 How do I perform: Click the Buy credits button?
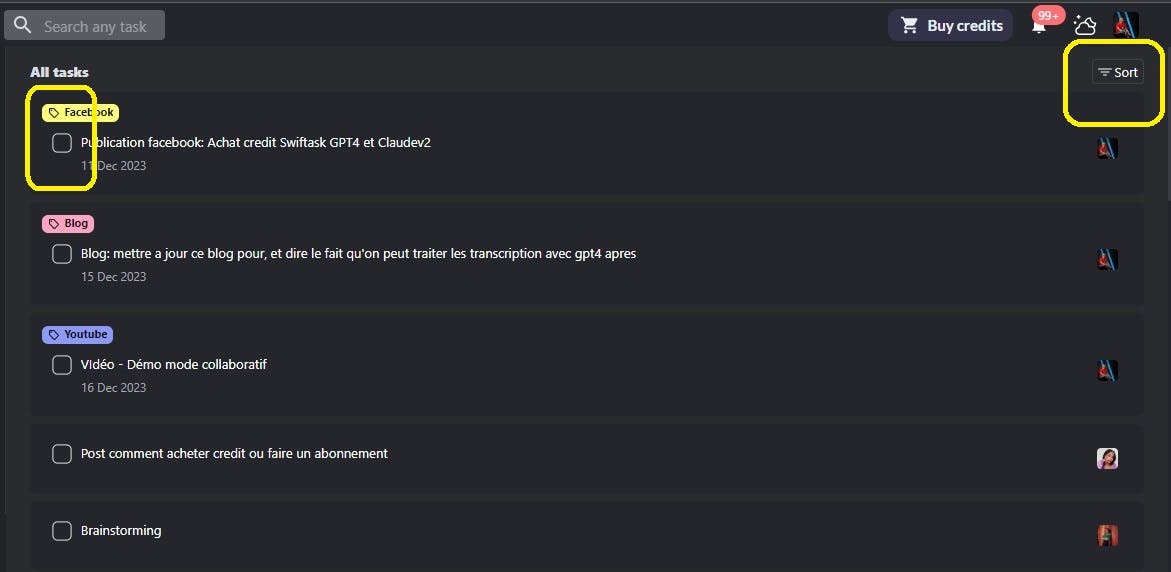[950, 26]
